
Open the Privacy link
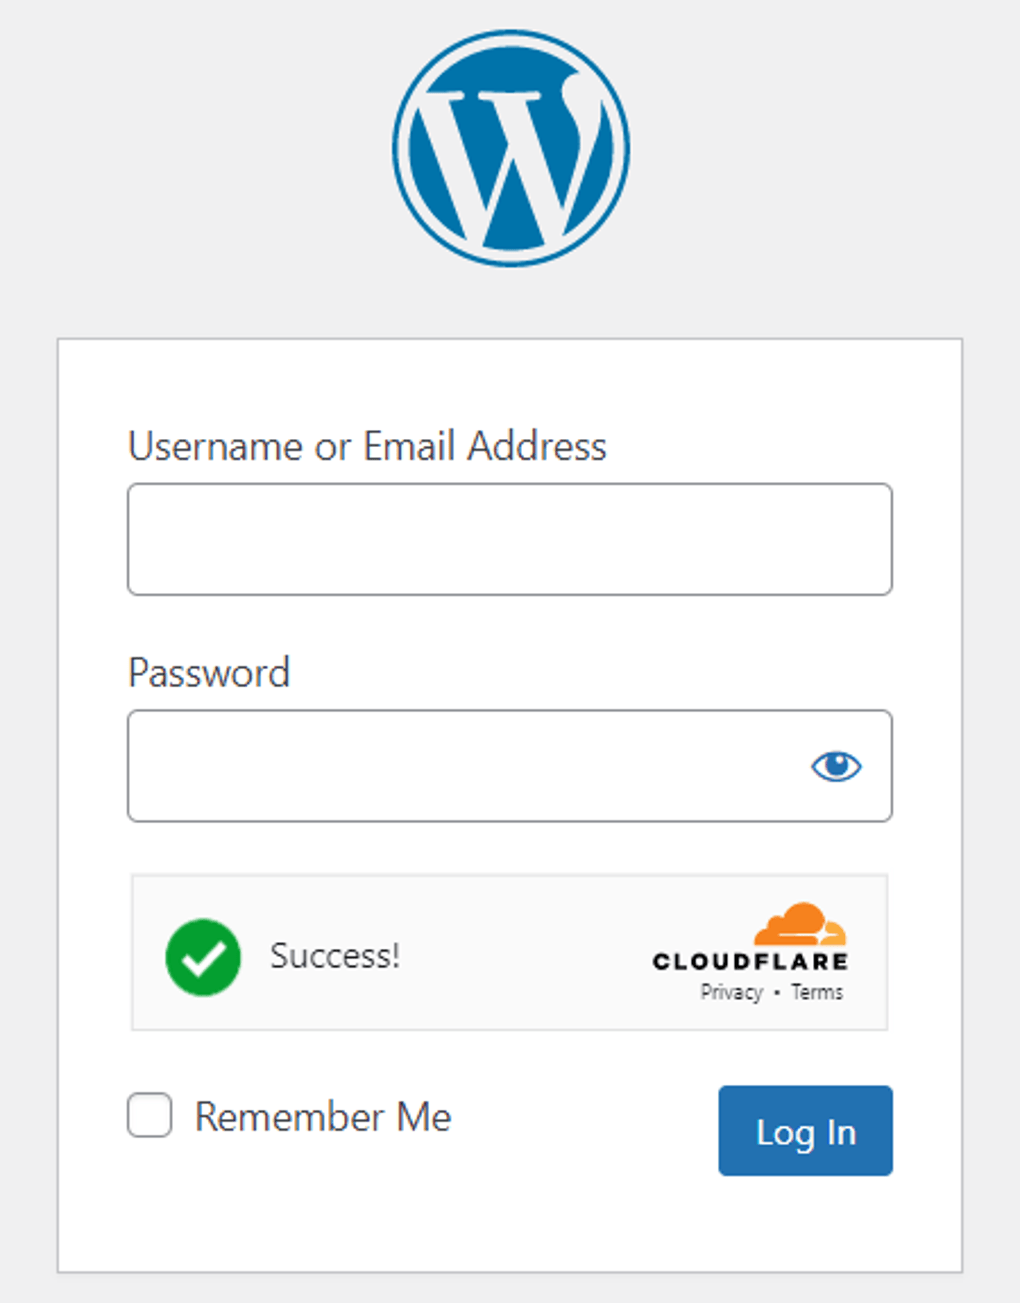[x=731, y=992]
